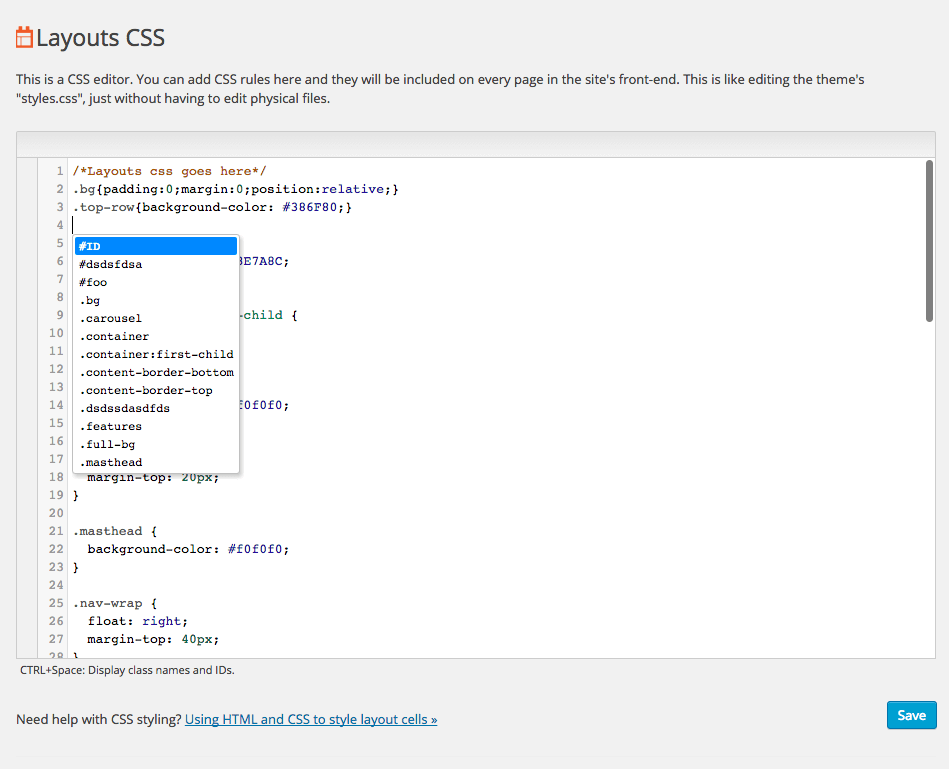The image size is (949, 769).
Task: Click the comment text on line 1
Action: (169, 171)
